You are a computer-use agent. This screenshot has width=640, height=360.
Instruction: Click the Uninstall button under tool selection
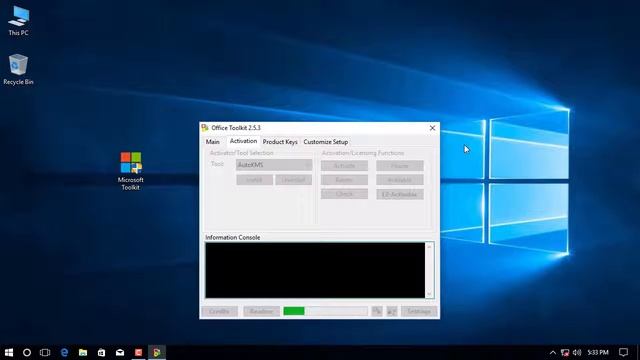coord(293,180)
